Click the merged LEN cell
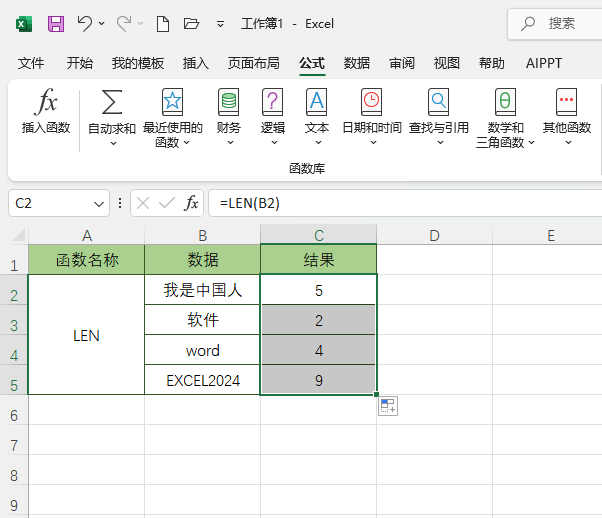 (x=86, y=335)
